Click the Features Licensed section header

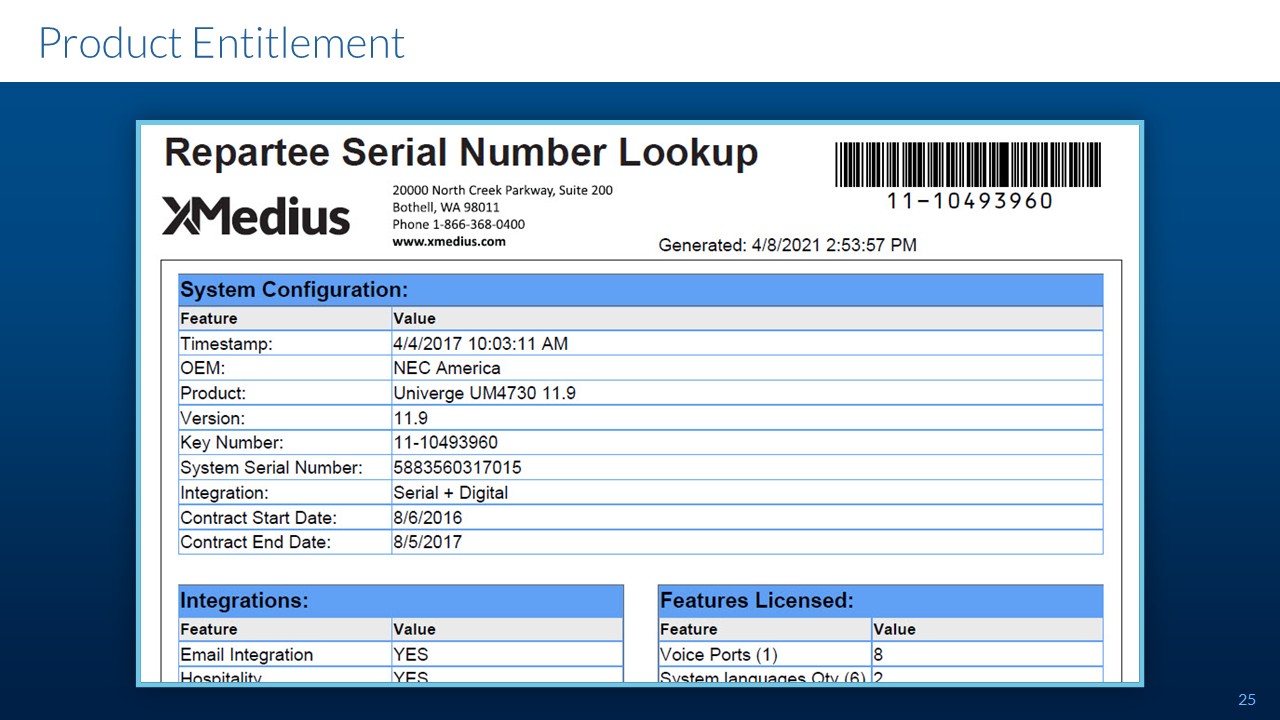(x=756, y=601)
